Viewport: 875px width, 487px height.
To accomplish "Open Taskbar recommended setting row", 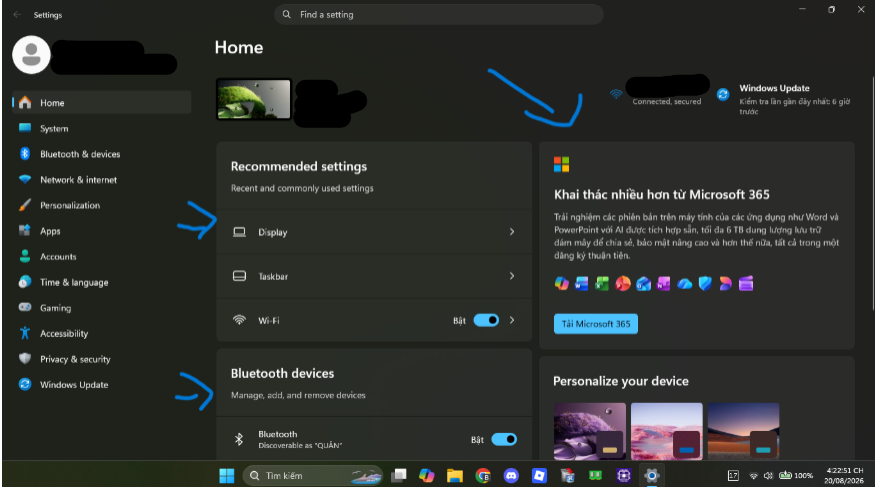I will 374,276.
